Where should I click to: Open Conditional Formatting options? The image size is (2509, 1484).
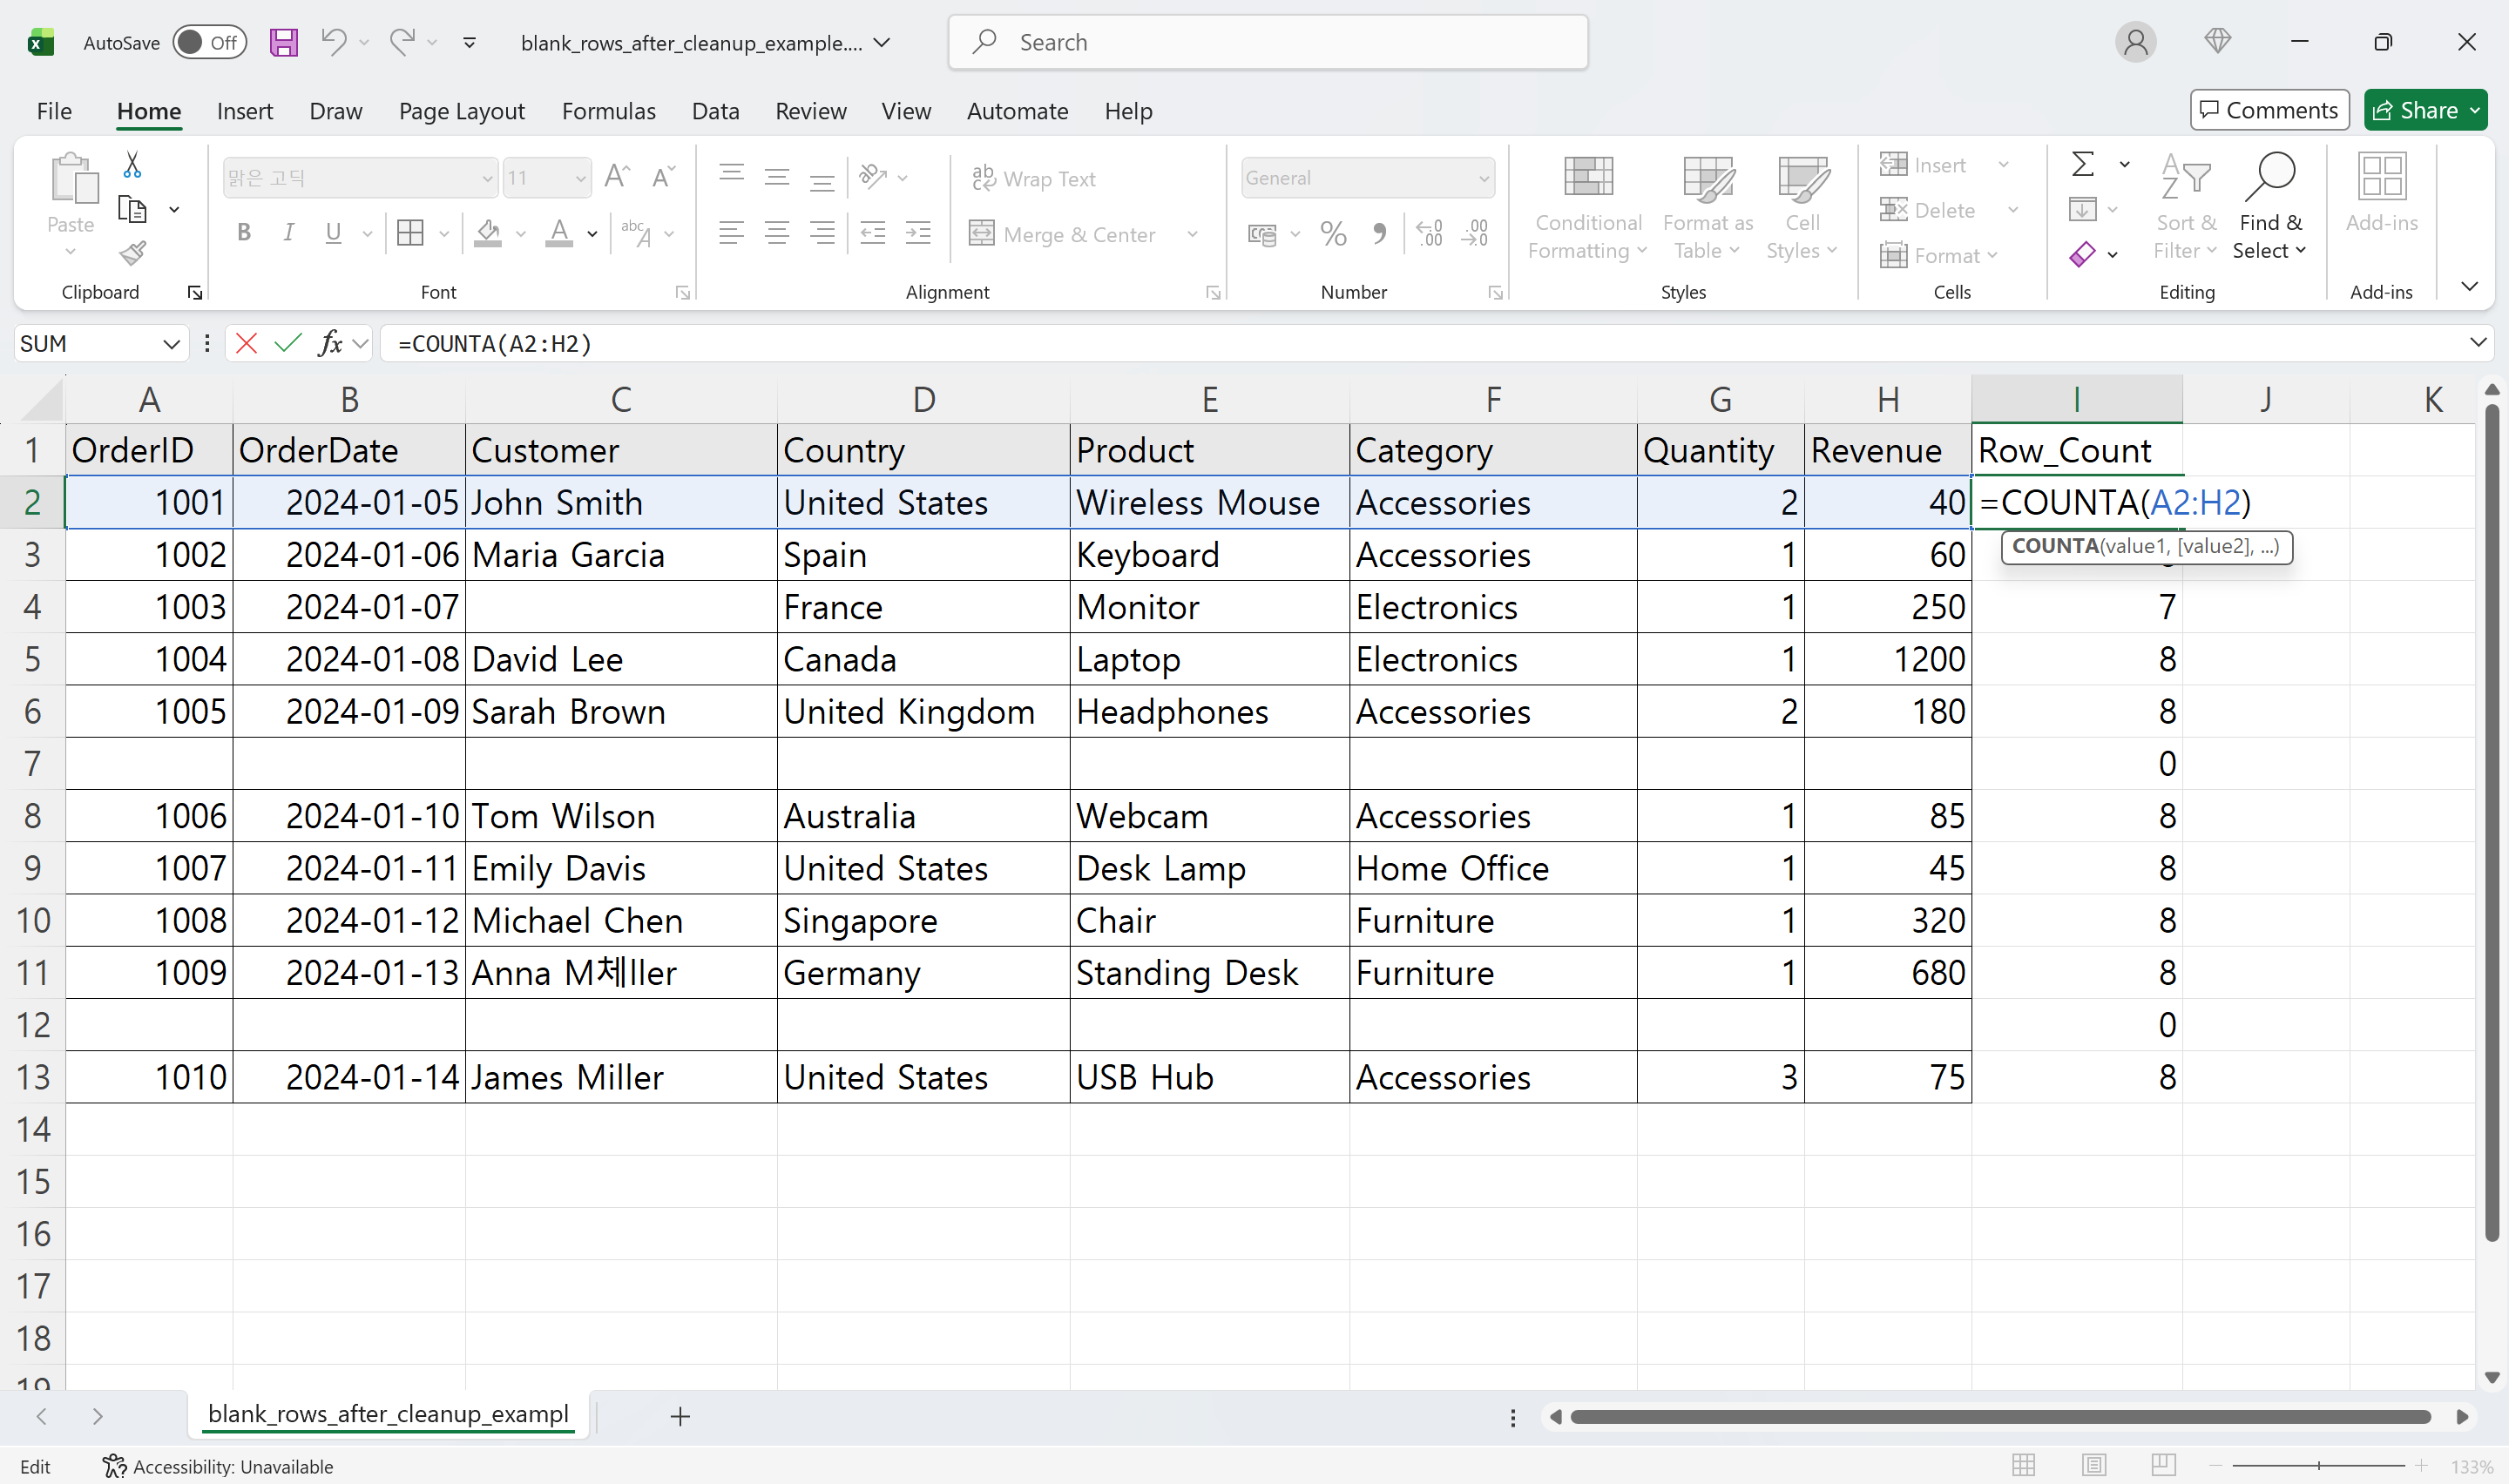(x=1586, y=205)
